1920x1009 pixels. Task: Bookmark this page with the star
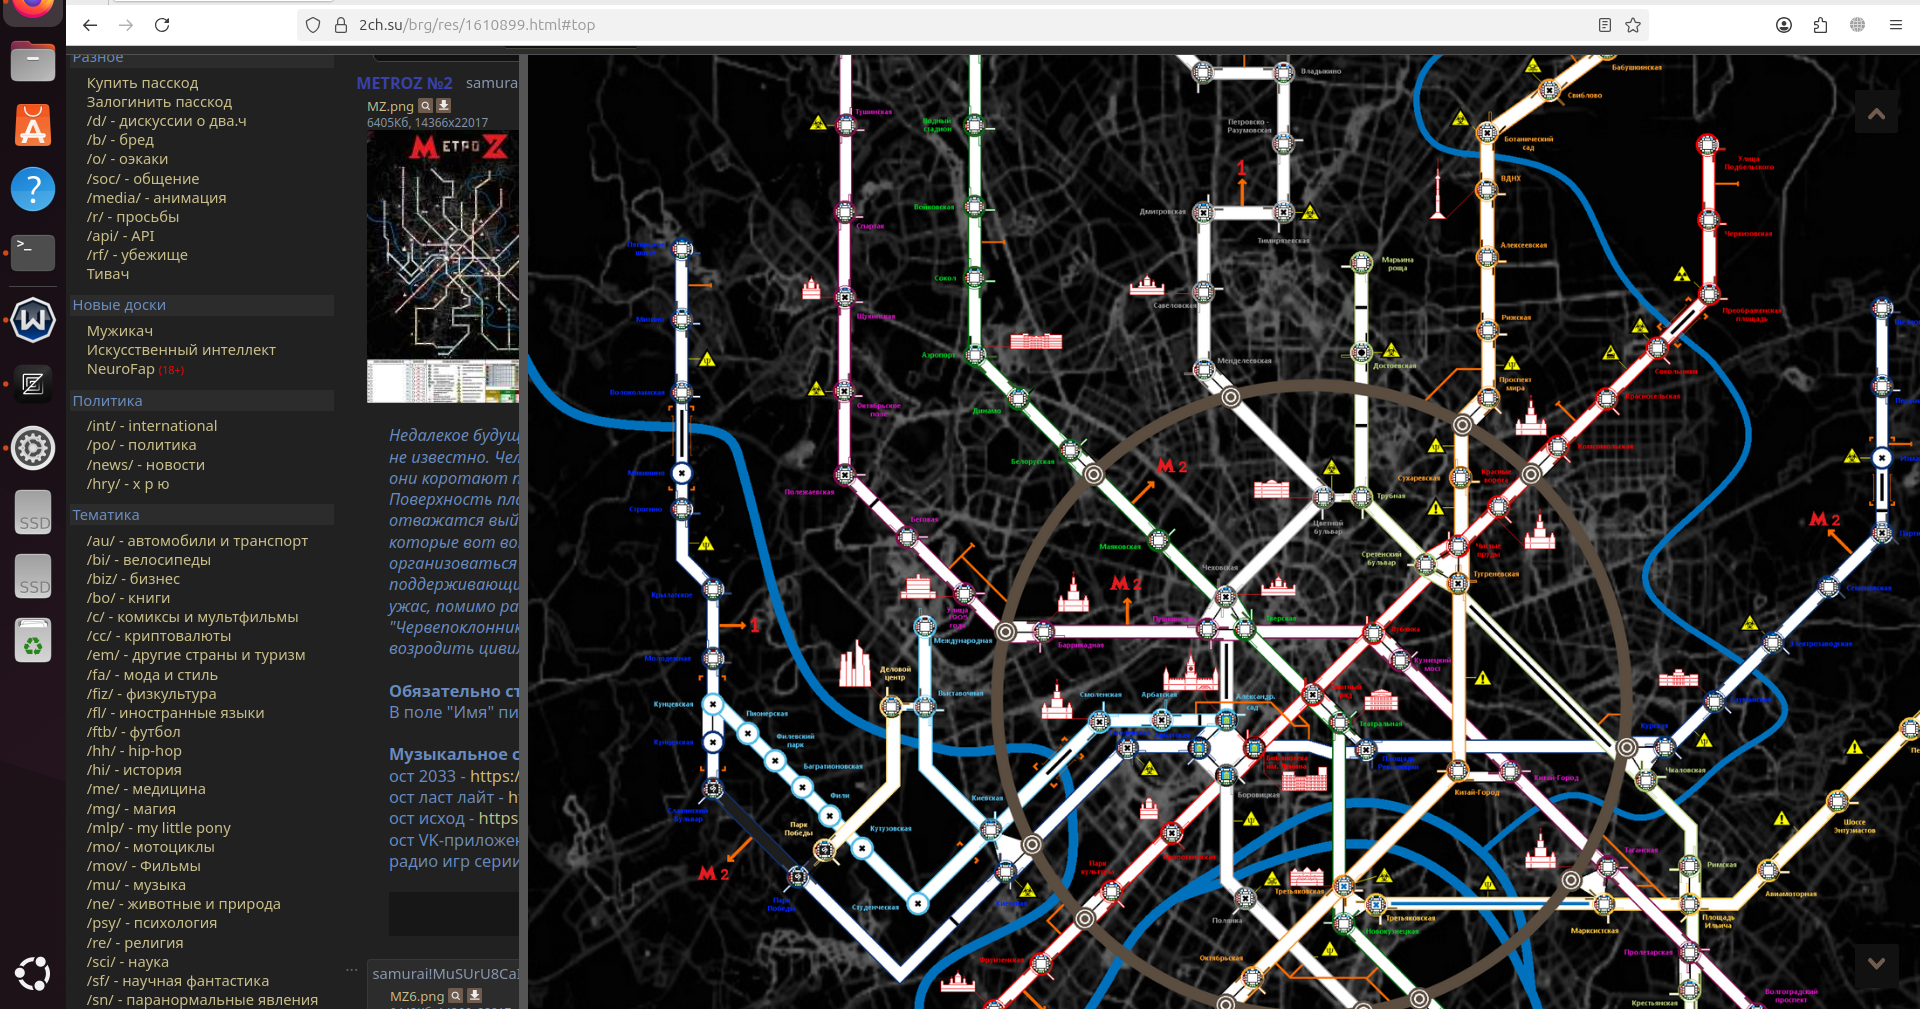coord(1633,25)
